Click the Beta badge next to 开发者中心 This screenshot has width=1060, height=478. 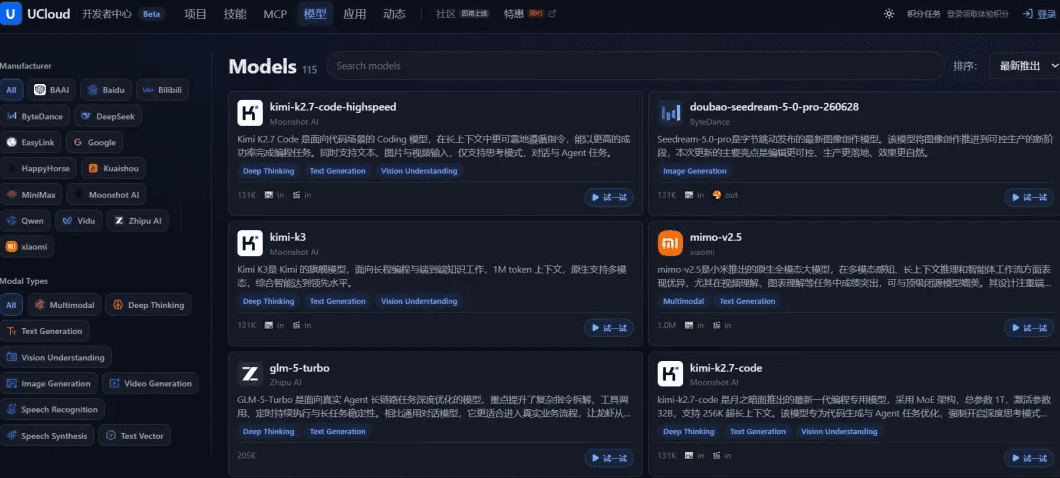[151, 14]
